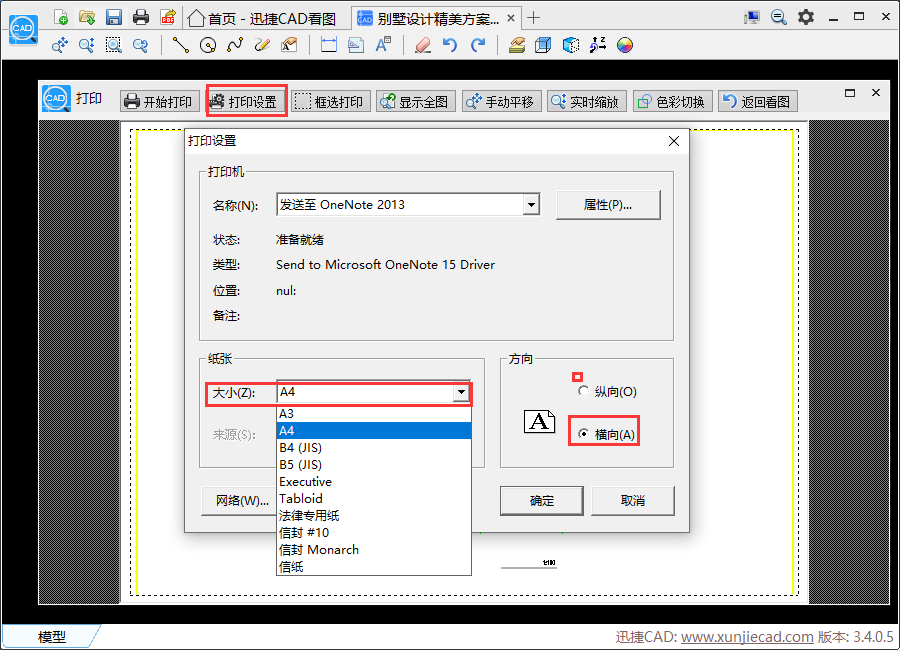Image resolution: width=900 pixels, height=650 pixels.
Task: Select the eraser tool
Action: pyautogui.click(x=423, y=45)
